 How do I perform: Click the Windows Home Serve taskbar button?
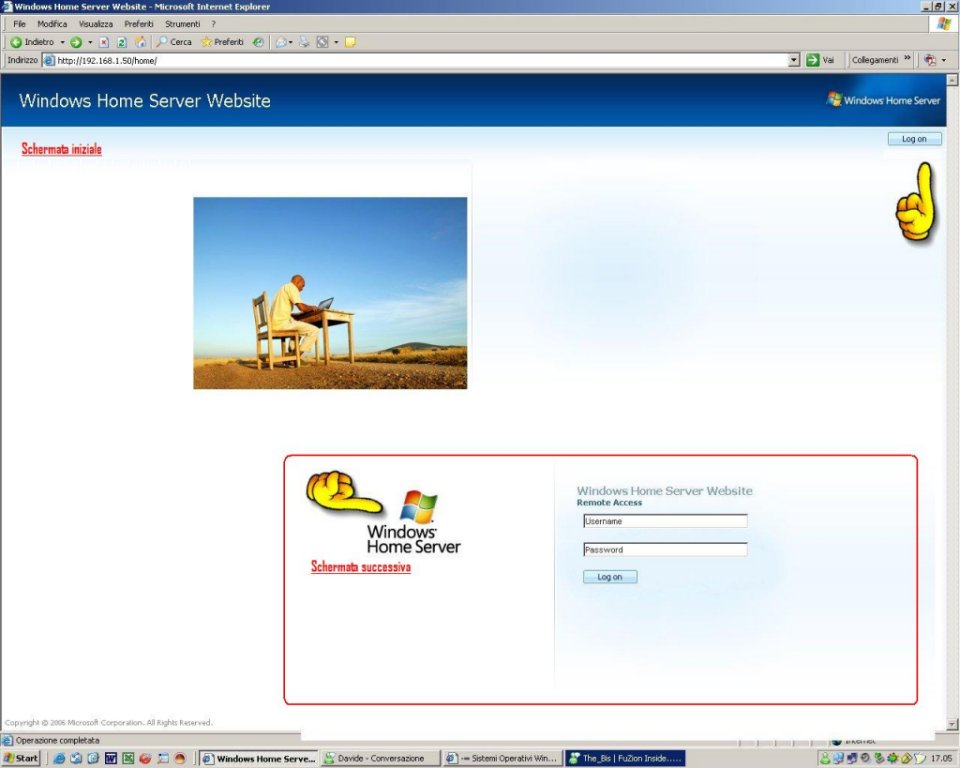coord(259,758)
